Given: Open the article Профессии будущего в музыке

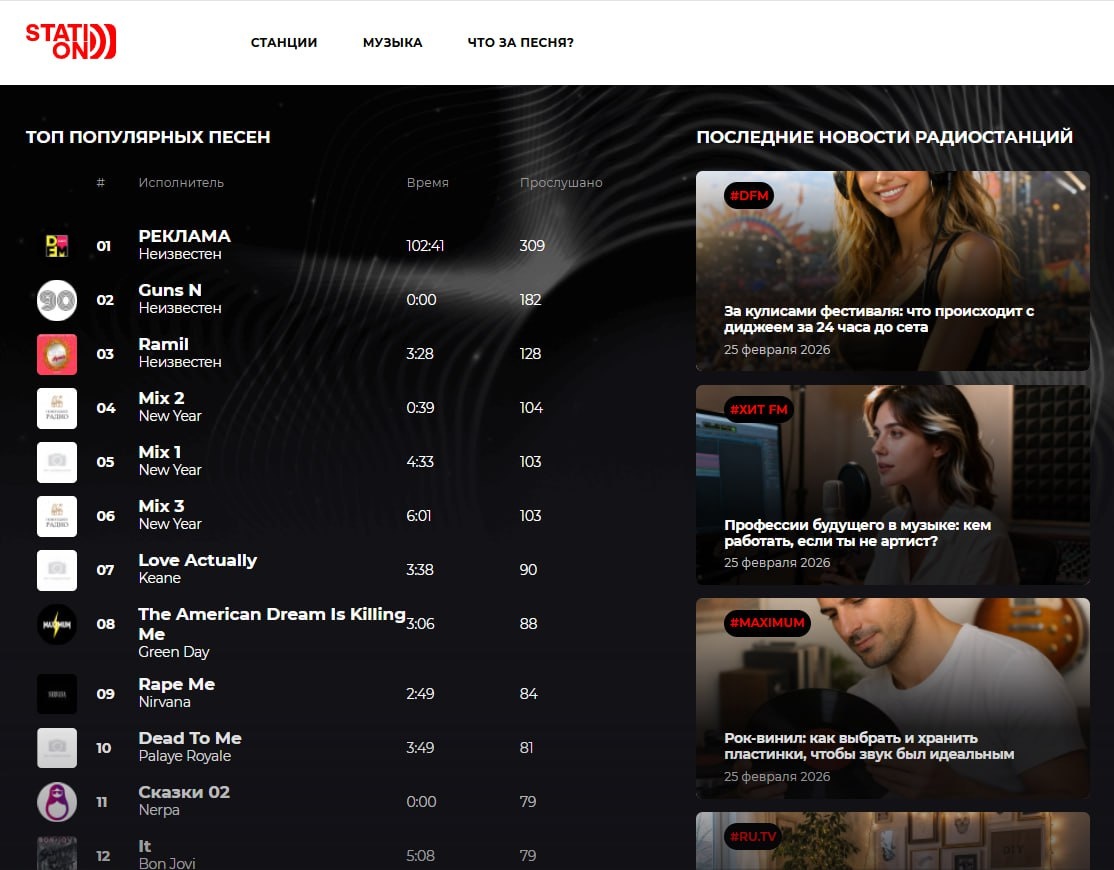Looking at the screenshot, I should click(858, 533).
